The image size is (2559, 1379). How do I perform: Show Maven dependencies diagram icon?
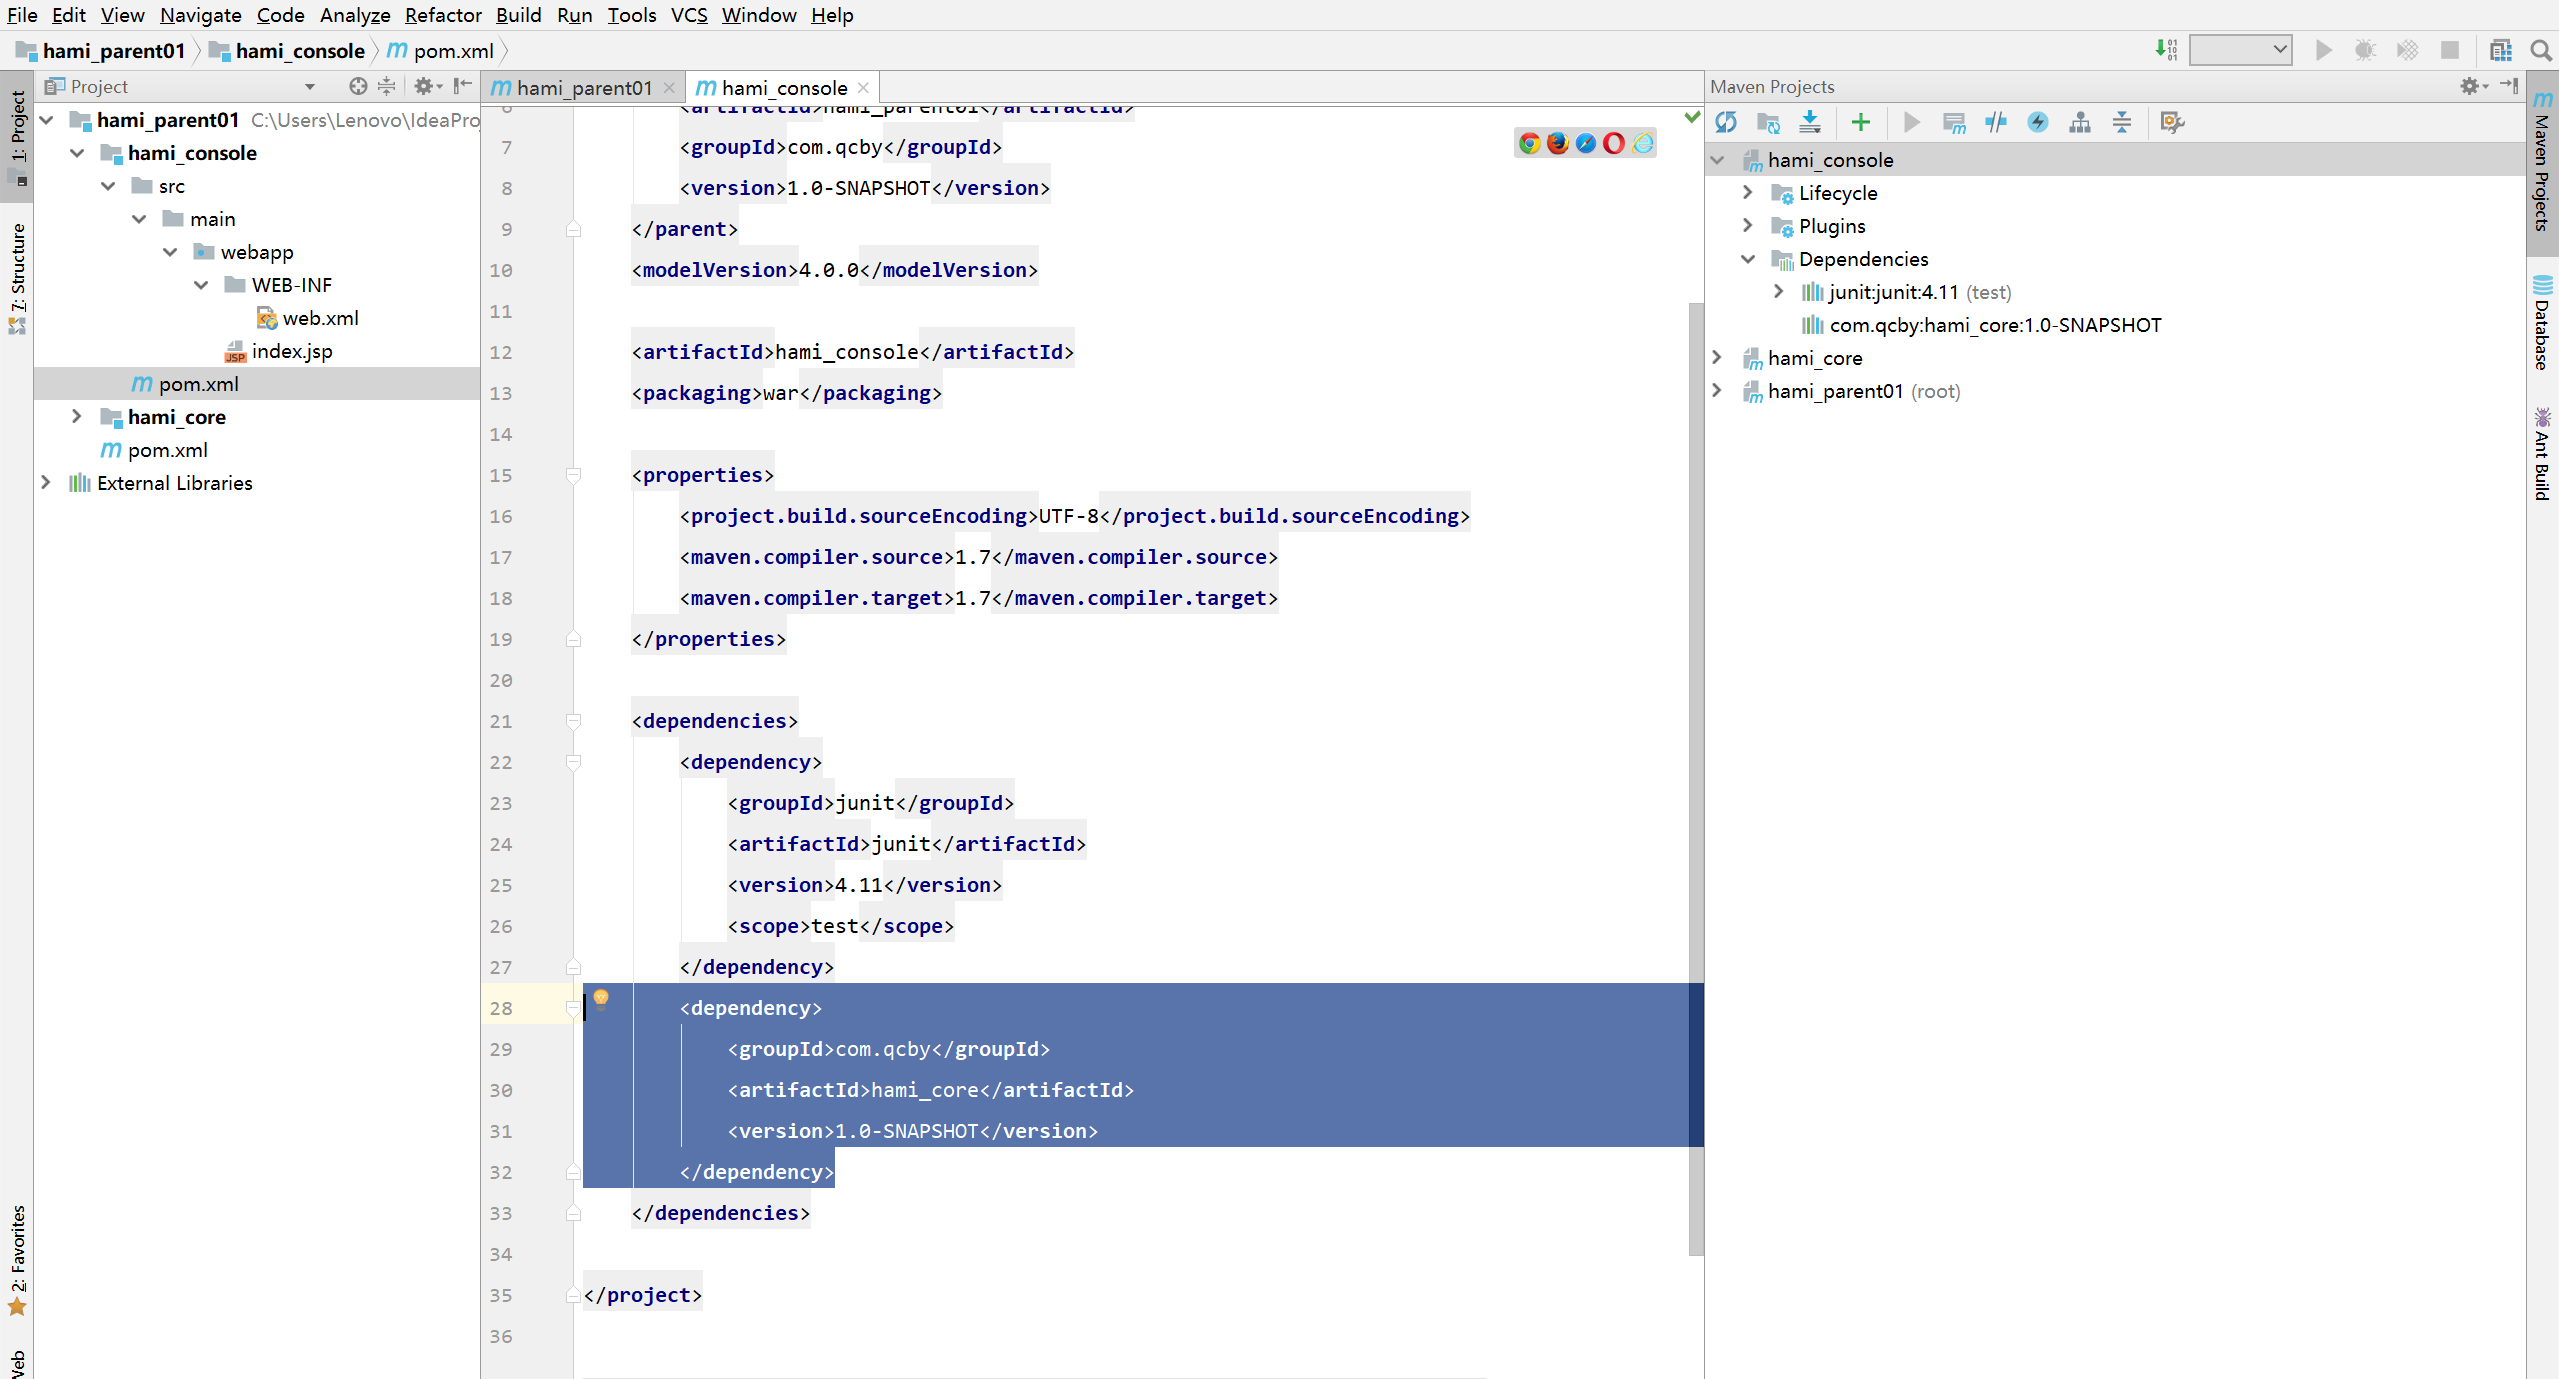2080,122
